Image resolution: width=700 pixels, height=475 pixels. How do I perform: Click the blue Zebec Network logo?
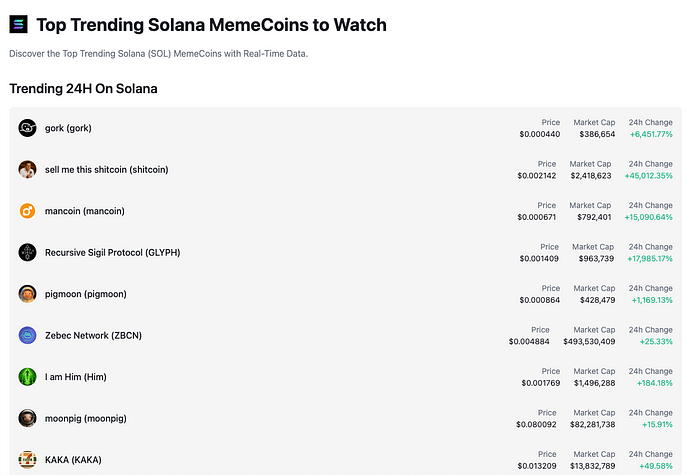27,335
